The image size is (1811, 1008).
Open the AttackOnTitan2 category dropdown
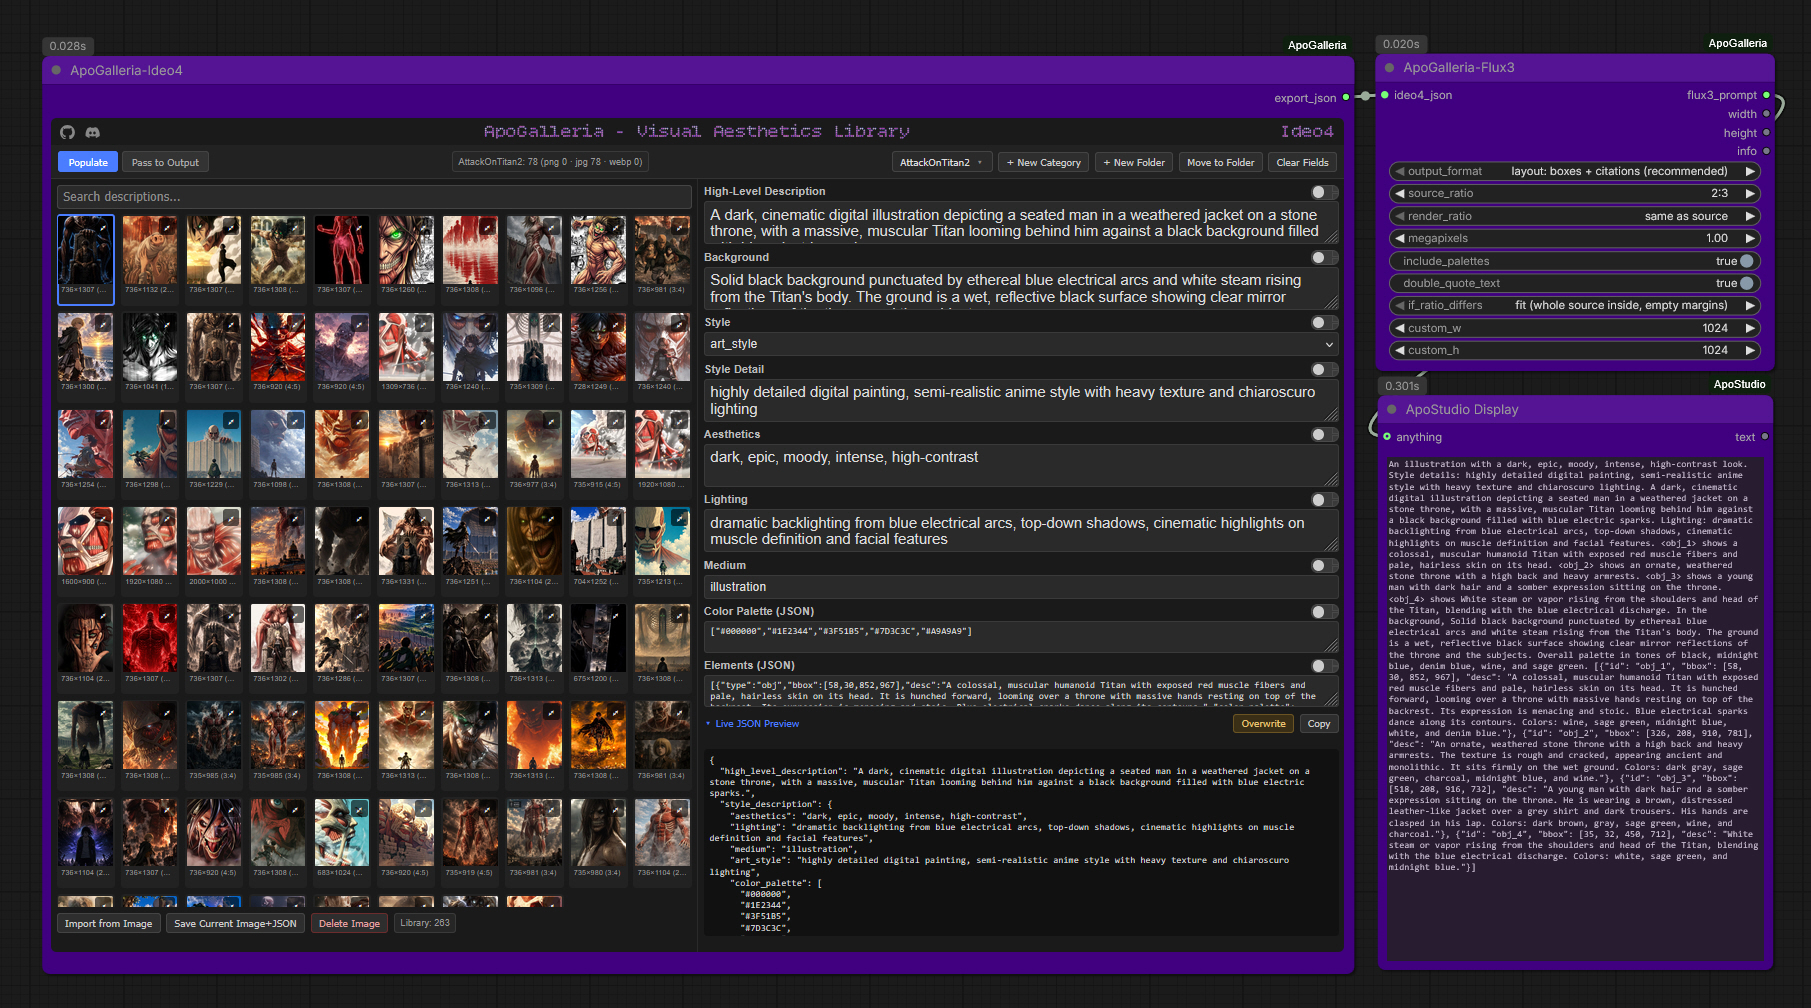tap(940, 162)
